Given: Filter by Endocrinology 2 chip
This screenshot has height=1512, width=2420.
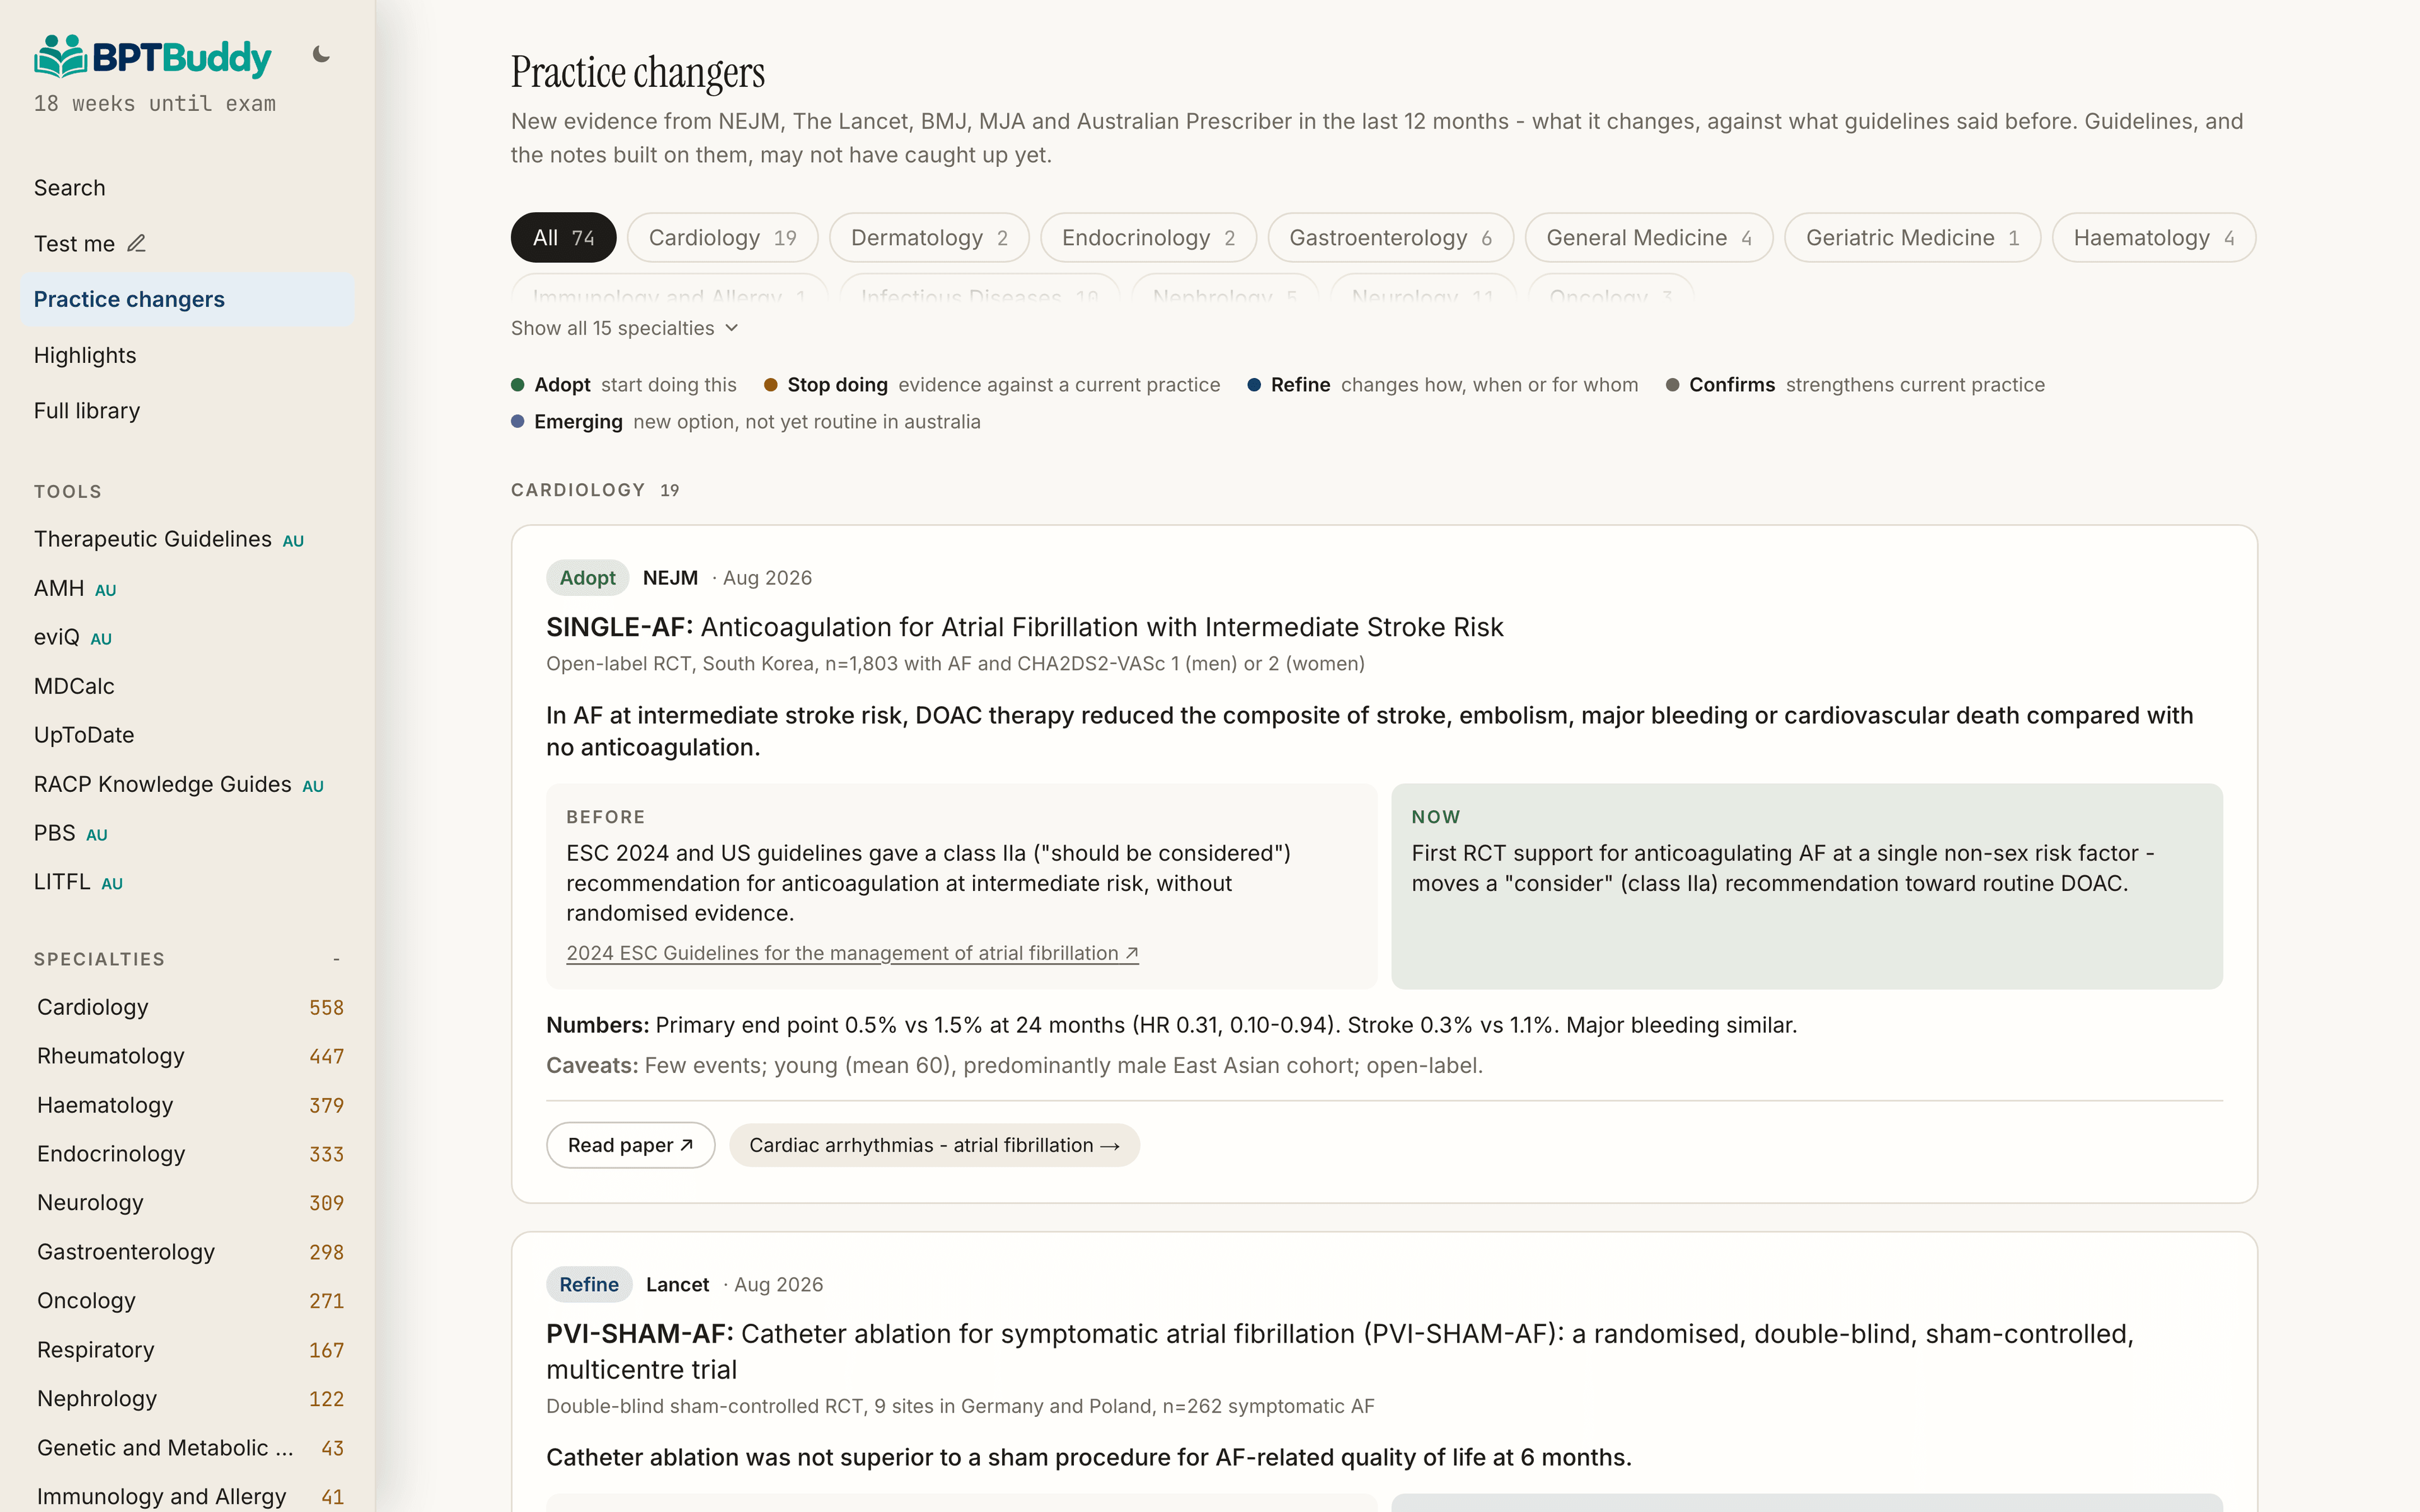Looking at the screenshot, I should pyautogui.click(x=1148, y=238).
